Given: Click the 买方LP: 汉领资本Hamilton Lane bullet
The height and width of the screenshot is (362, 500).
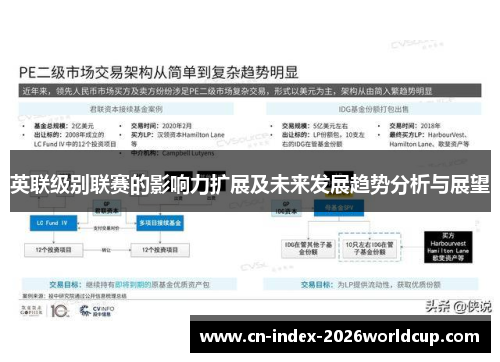Looking at the screenshot, I should click(x=178, y=139).
